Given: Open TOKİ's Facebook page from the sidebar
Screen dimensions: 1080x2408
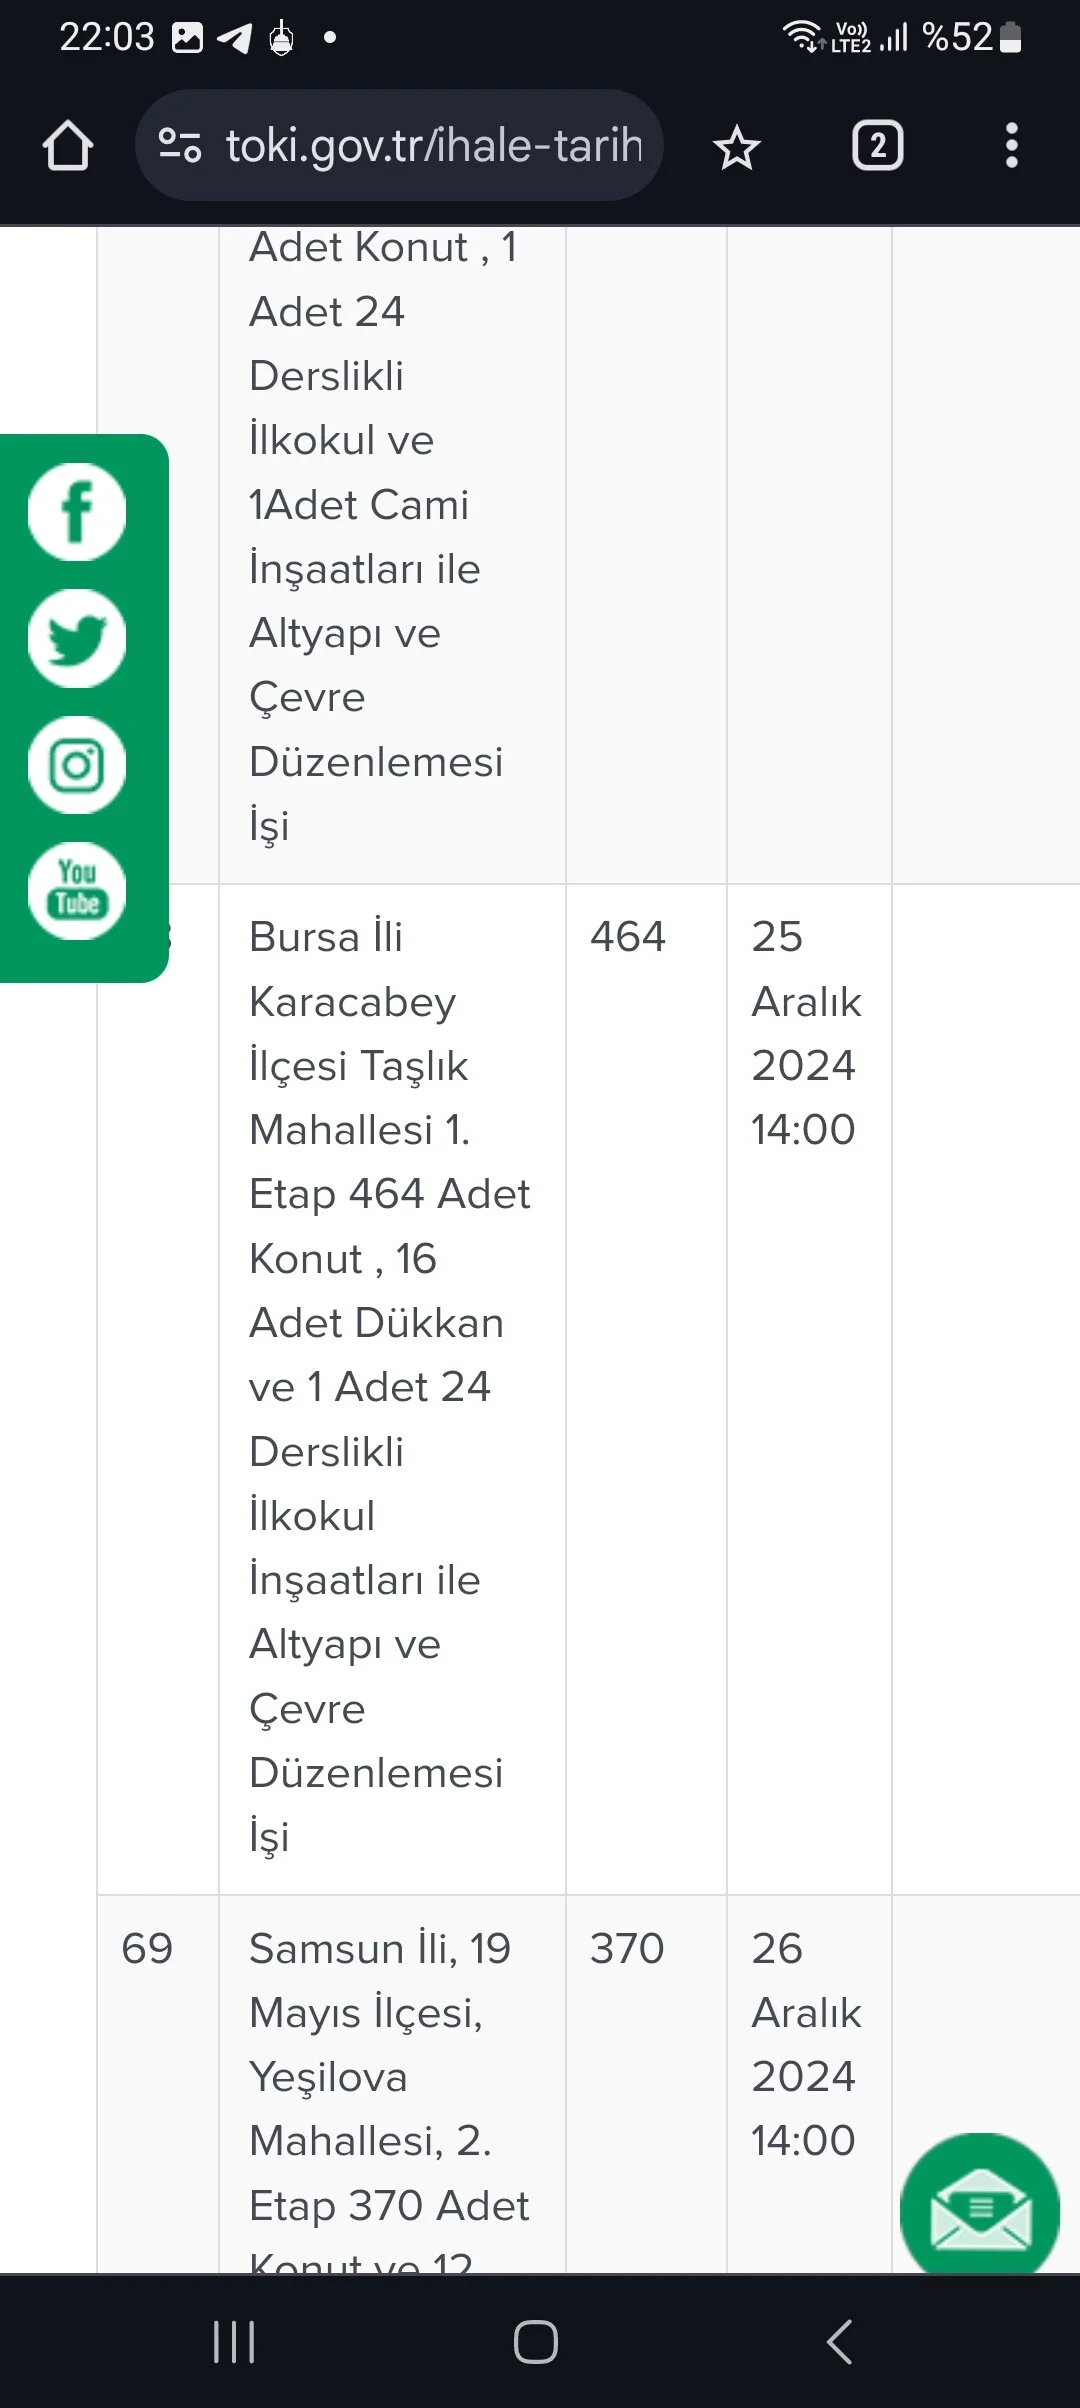Looking at the screenshot, I should tap(76, 512).
